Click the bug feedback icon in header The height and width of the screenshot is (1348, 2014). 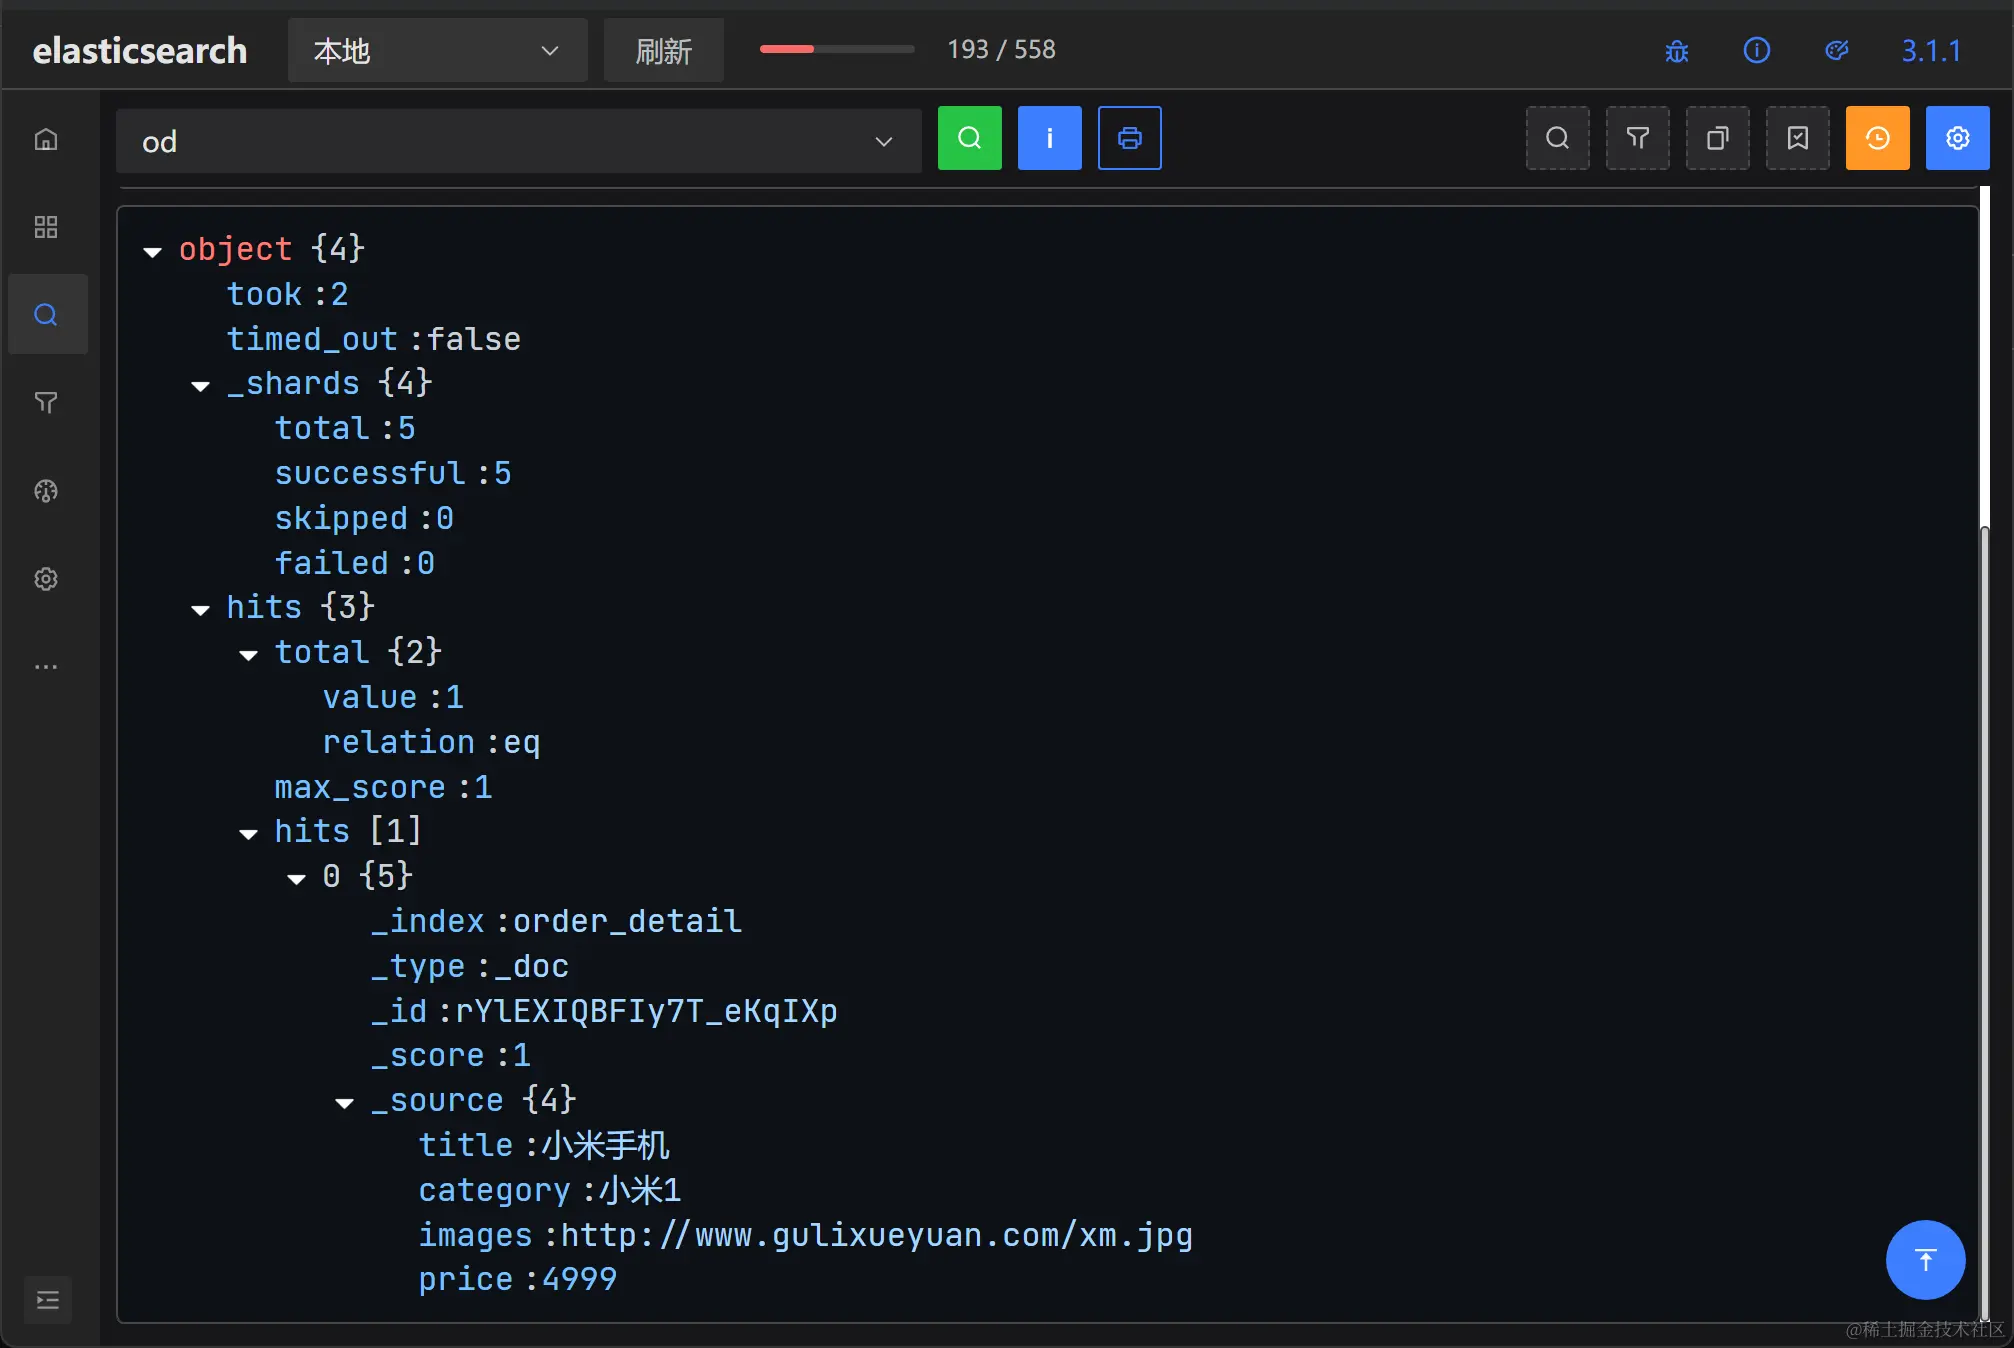[x=1676, y=51]
